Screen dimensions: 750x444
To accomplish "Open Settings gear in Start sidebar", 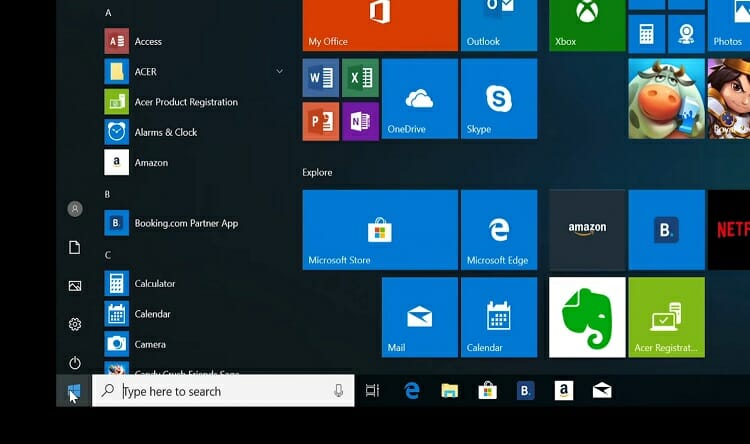I will coord(75,324).
